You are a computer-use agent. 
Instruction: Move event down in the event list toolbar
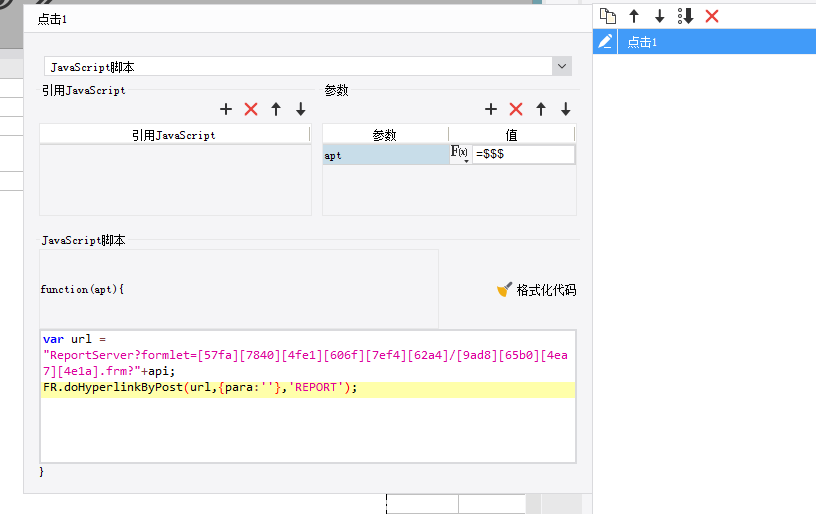pyautogui.click(x=659, y=16)
